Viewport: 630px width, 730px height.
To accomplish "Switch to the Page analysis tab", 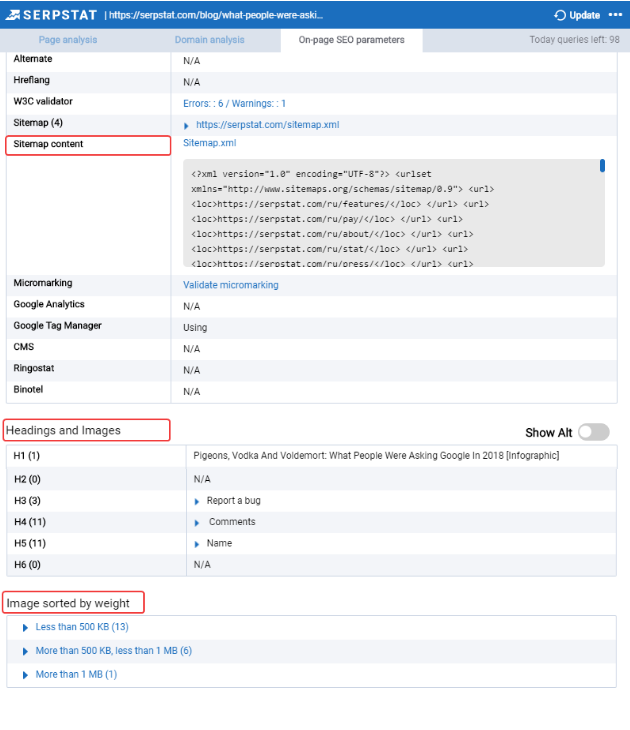I will pos(68,40).
